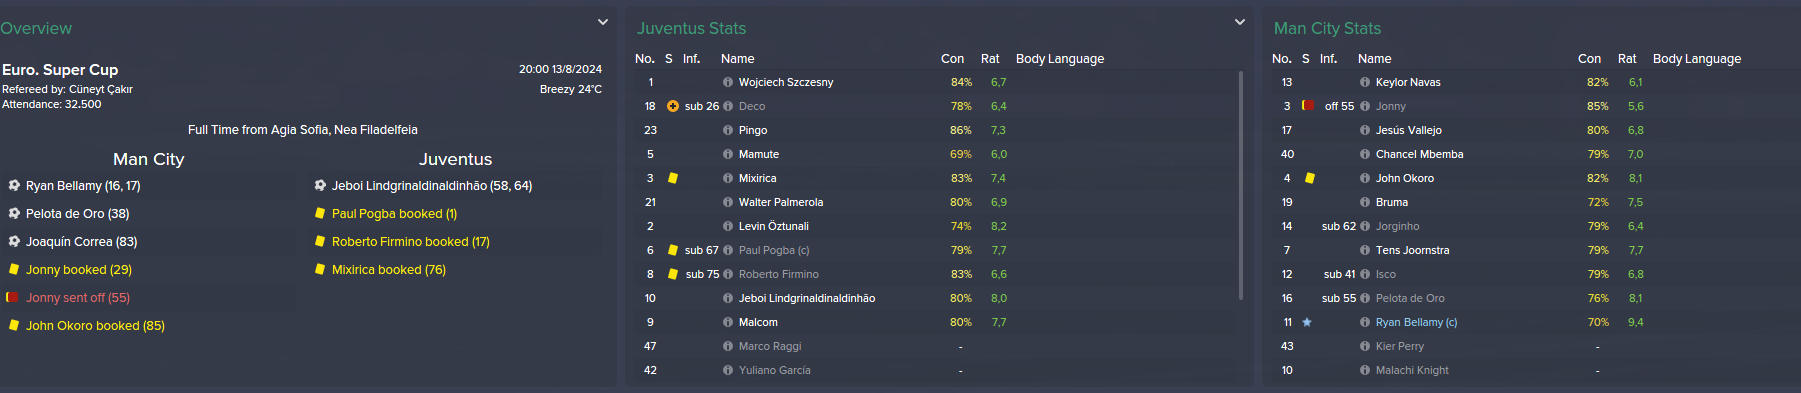Sort Man City table by Con column
Screen dimensions: 1801x393
1589,59
